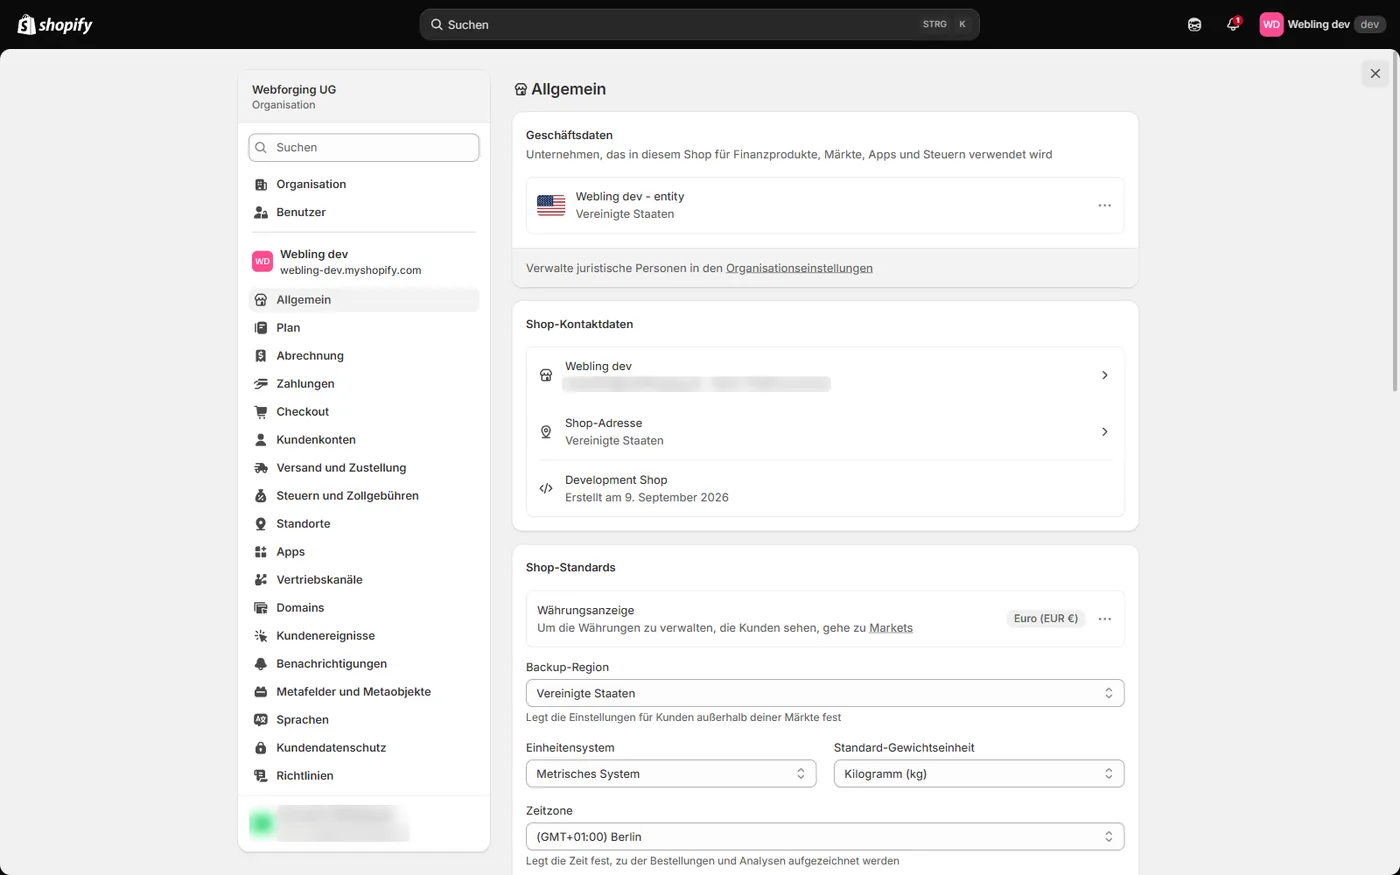Expand the Webling dev contact row chevron
The image size is (1400, 875).
coord(1104,375)
